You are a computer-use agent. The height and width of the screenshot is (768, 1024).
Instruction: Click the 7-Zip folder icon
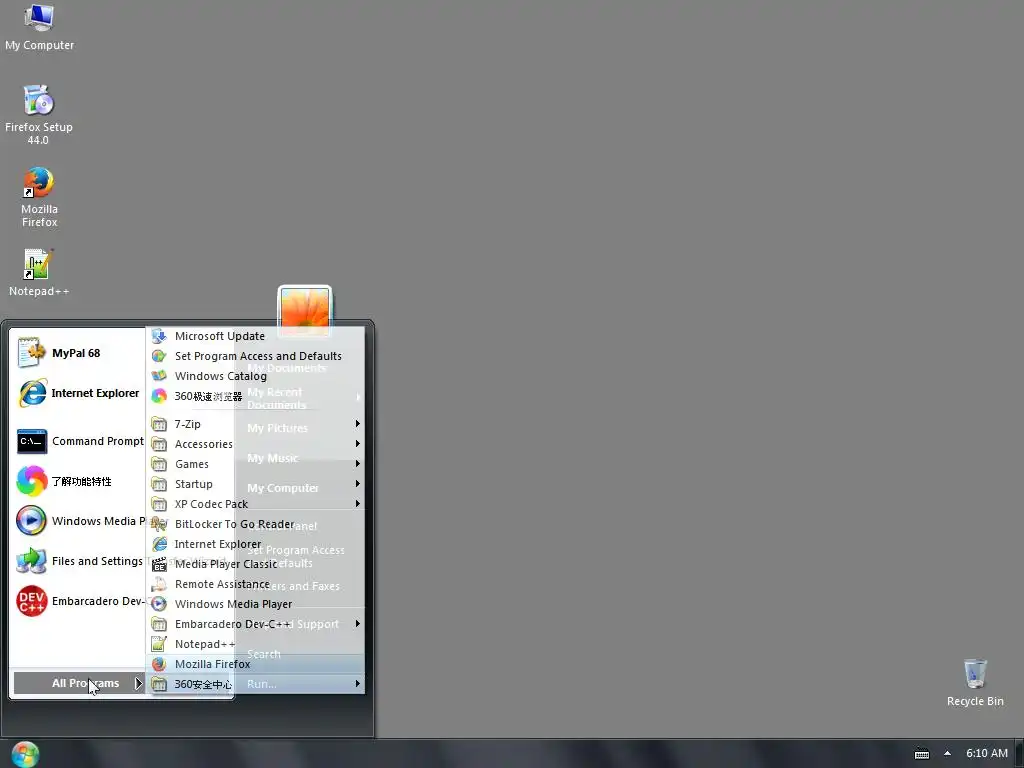pyautogui.click(x=159, y=424)
